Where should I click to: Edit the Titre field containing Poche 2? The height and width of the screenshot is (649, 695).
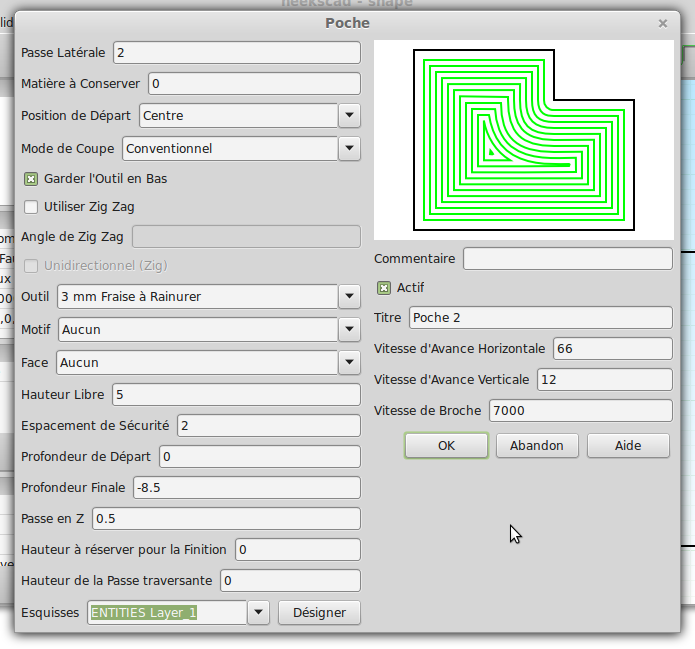tap(540, 318)
